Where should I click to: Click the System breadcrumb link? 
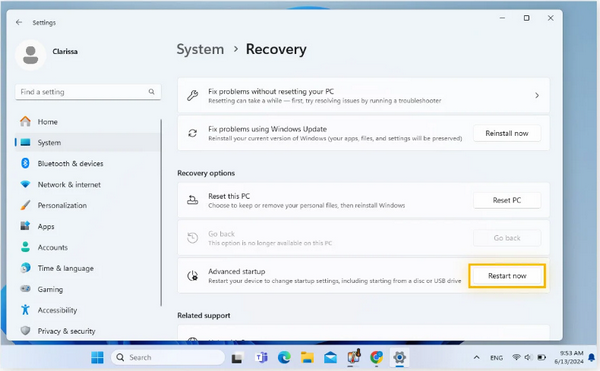pyautogui.click(x=200, y=49)
